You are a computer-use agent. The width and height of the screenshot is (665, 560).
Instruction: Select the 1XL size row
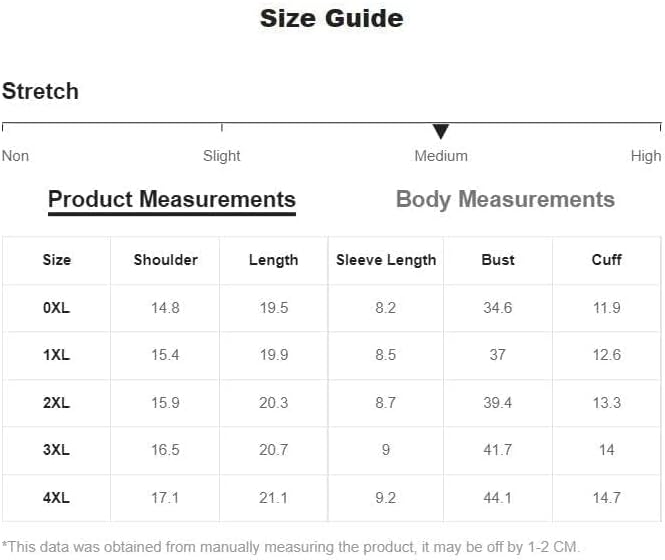[332, 355]
